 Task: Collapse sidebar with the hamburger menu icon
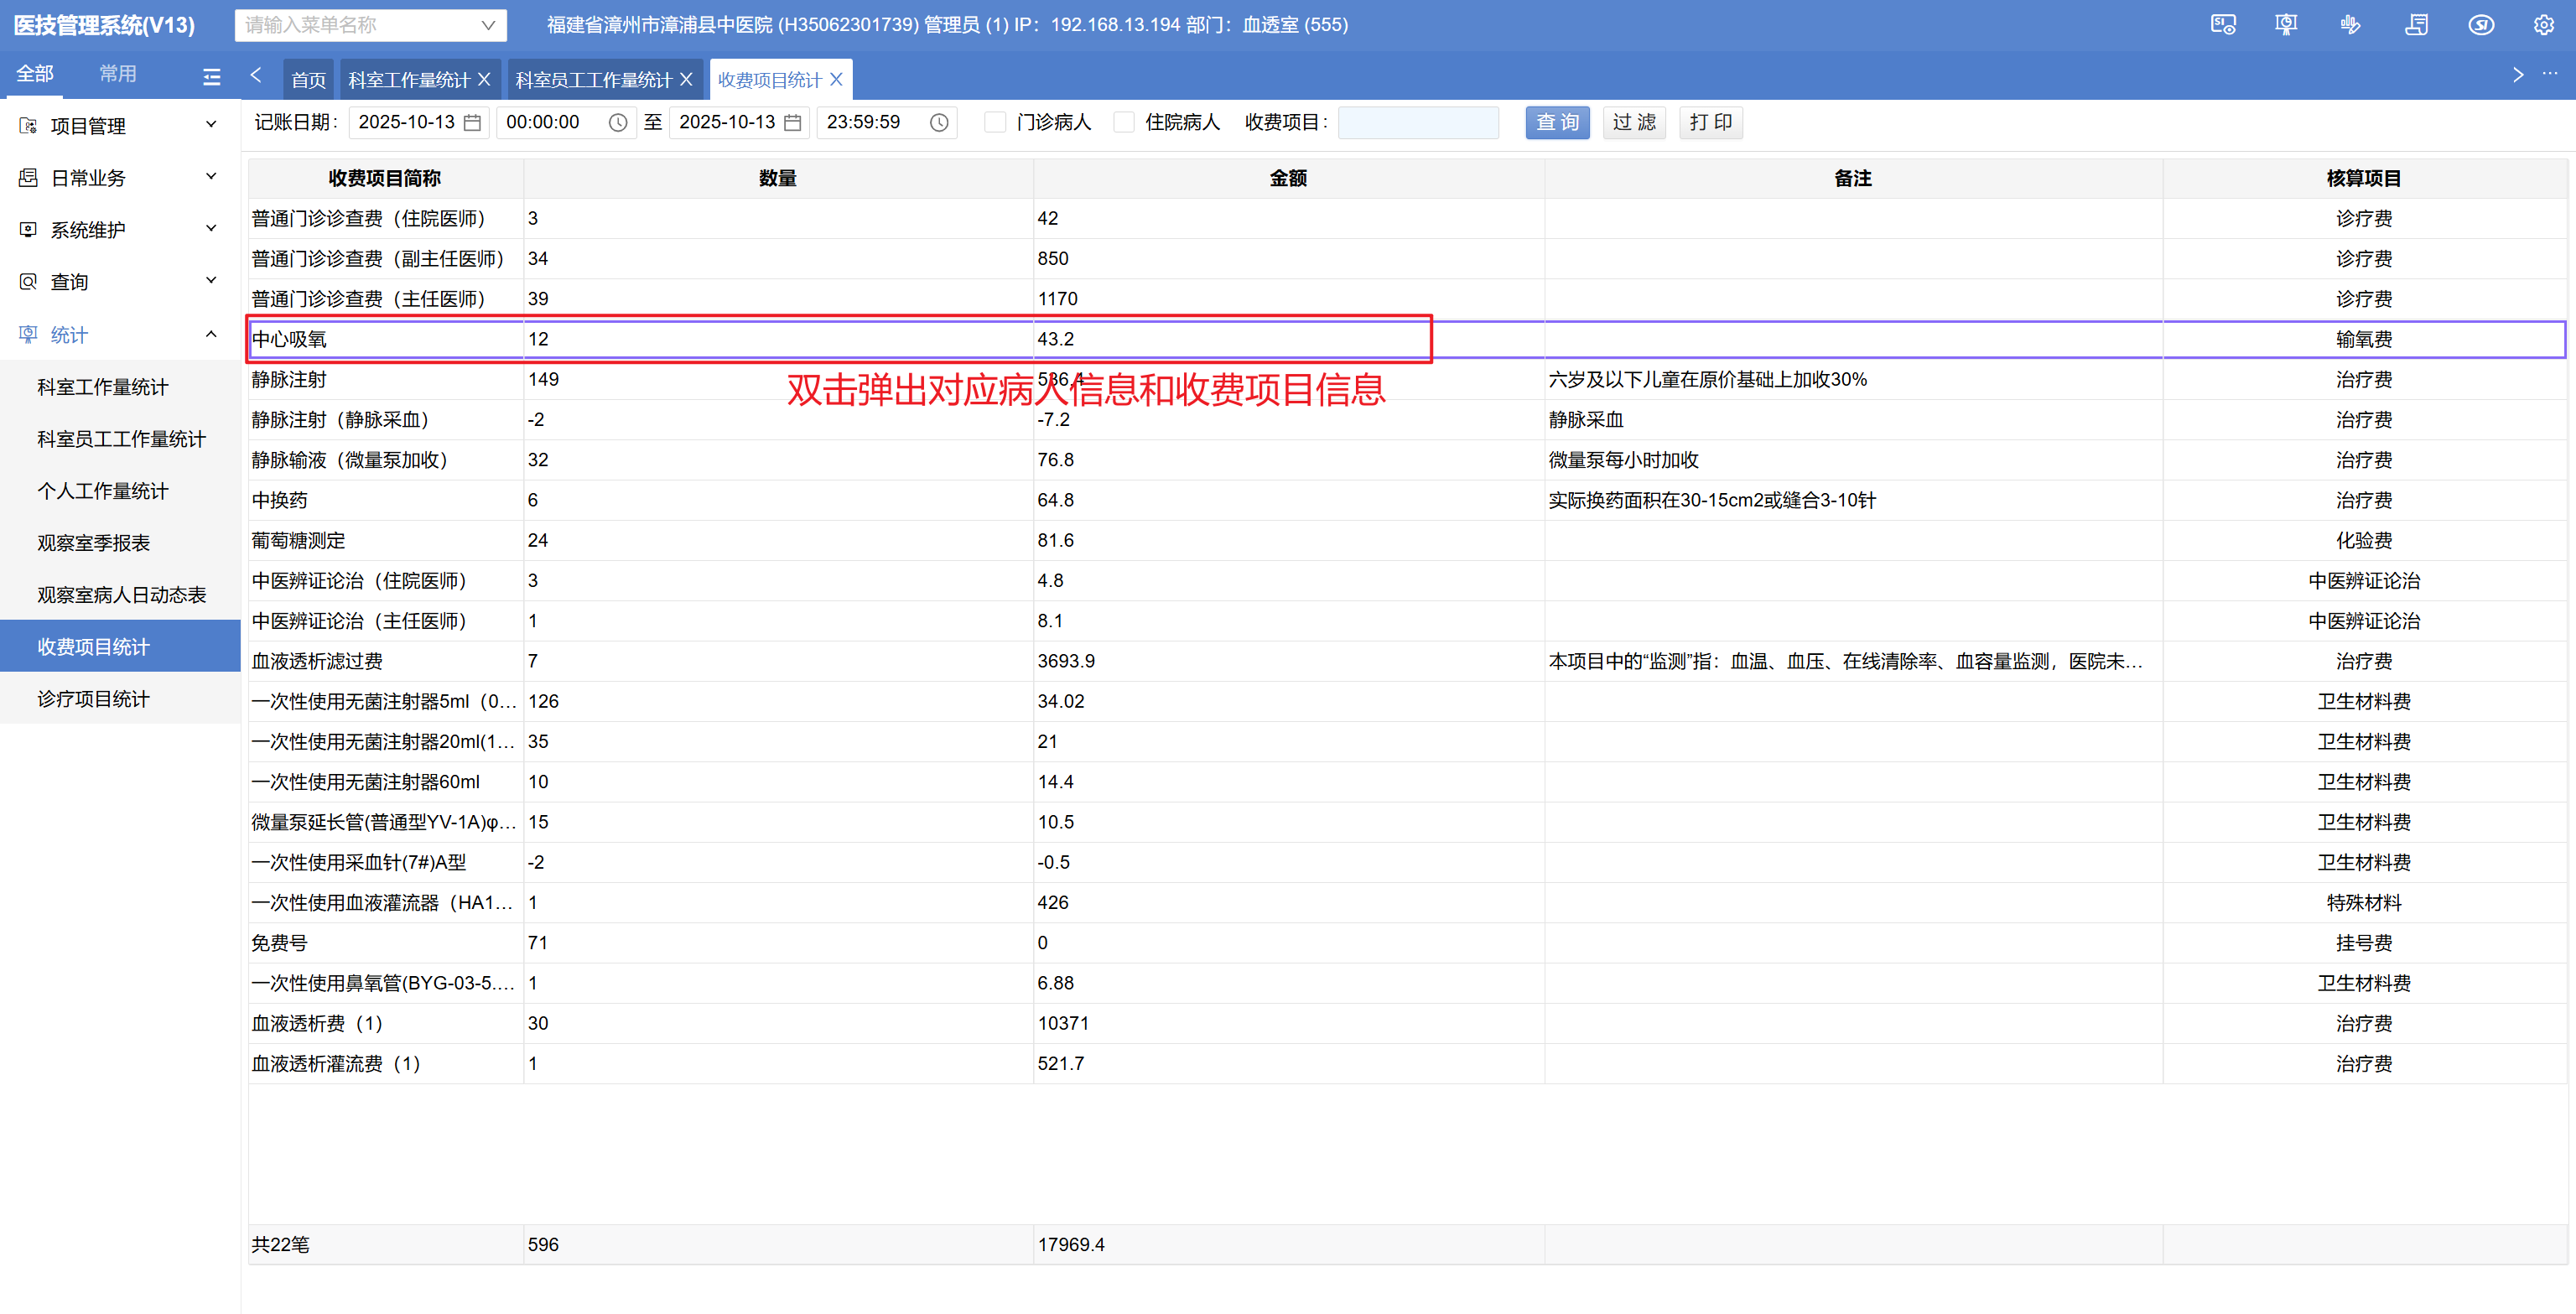211,76
